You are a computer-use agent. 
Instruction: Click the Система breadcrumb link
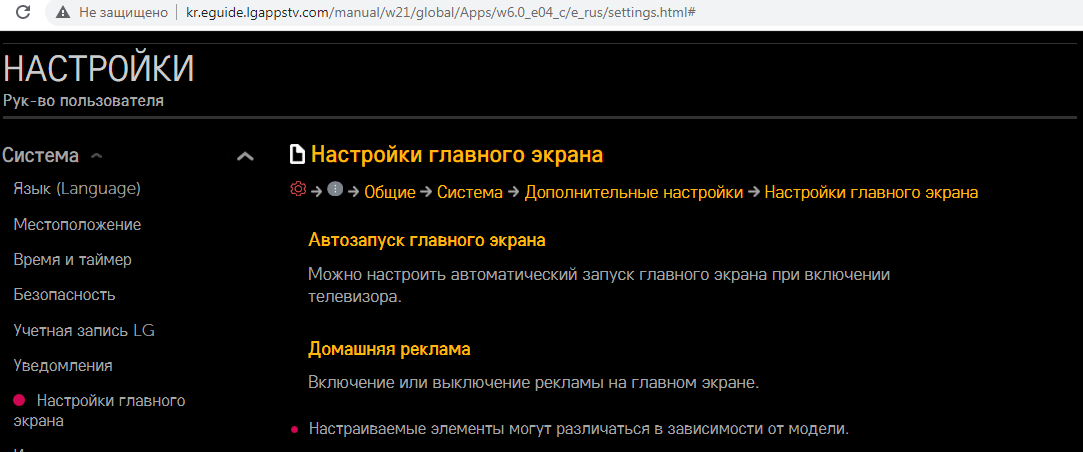click(x=470, y=193)
